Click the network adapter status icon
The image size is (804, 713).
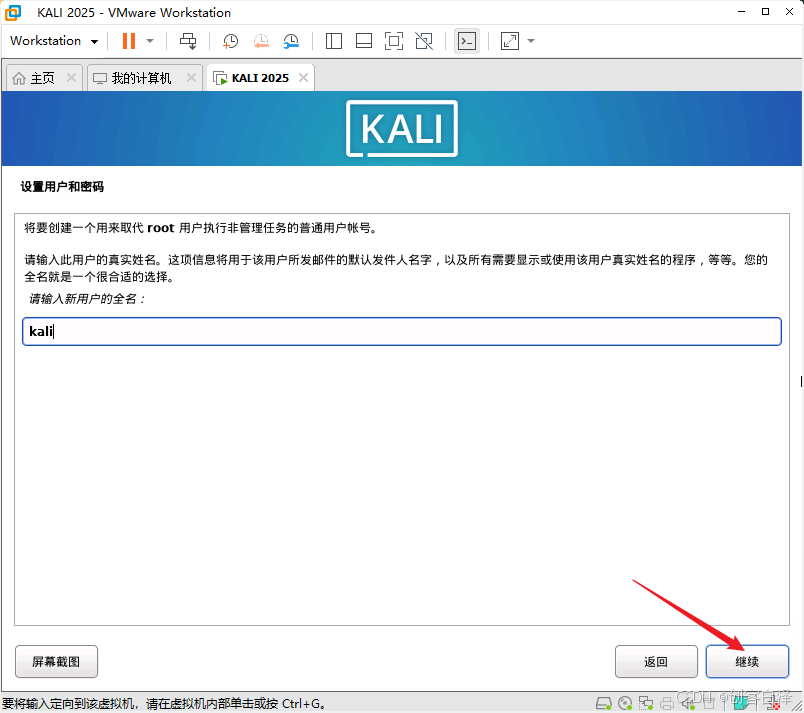click(646, 703)
